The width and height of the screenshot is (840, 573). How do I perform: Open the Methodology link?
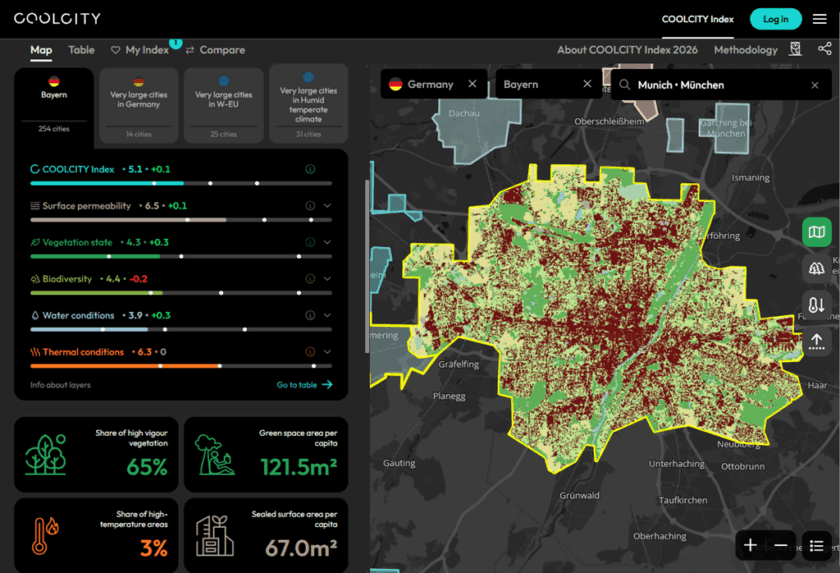(x=746, y=50)
